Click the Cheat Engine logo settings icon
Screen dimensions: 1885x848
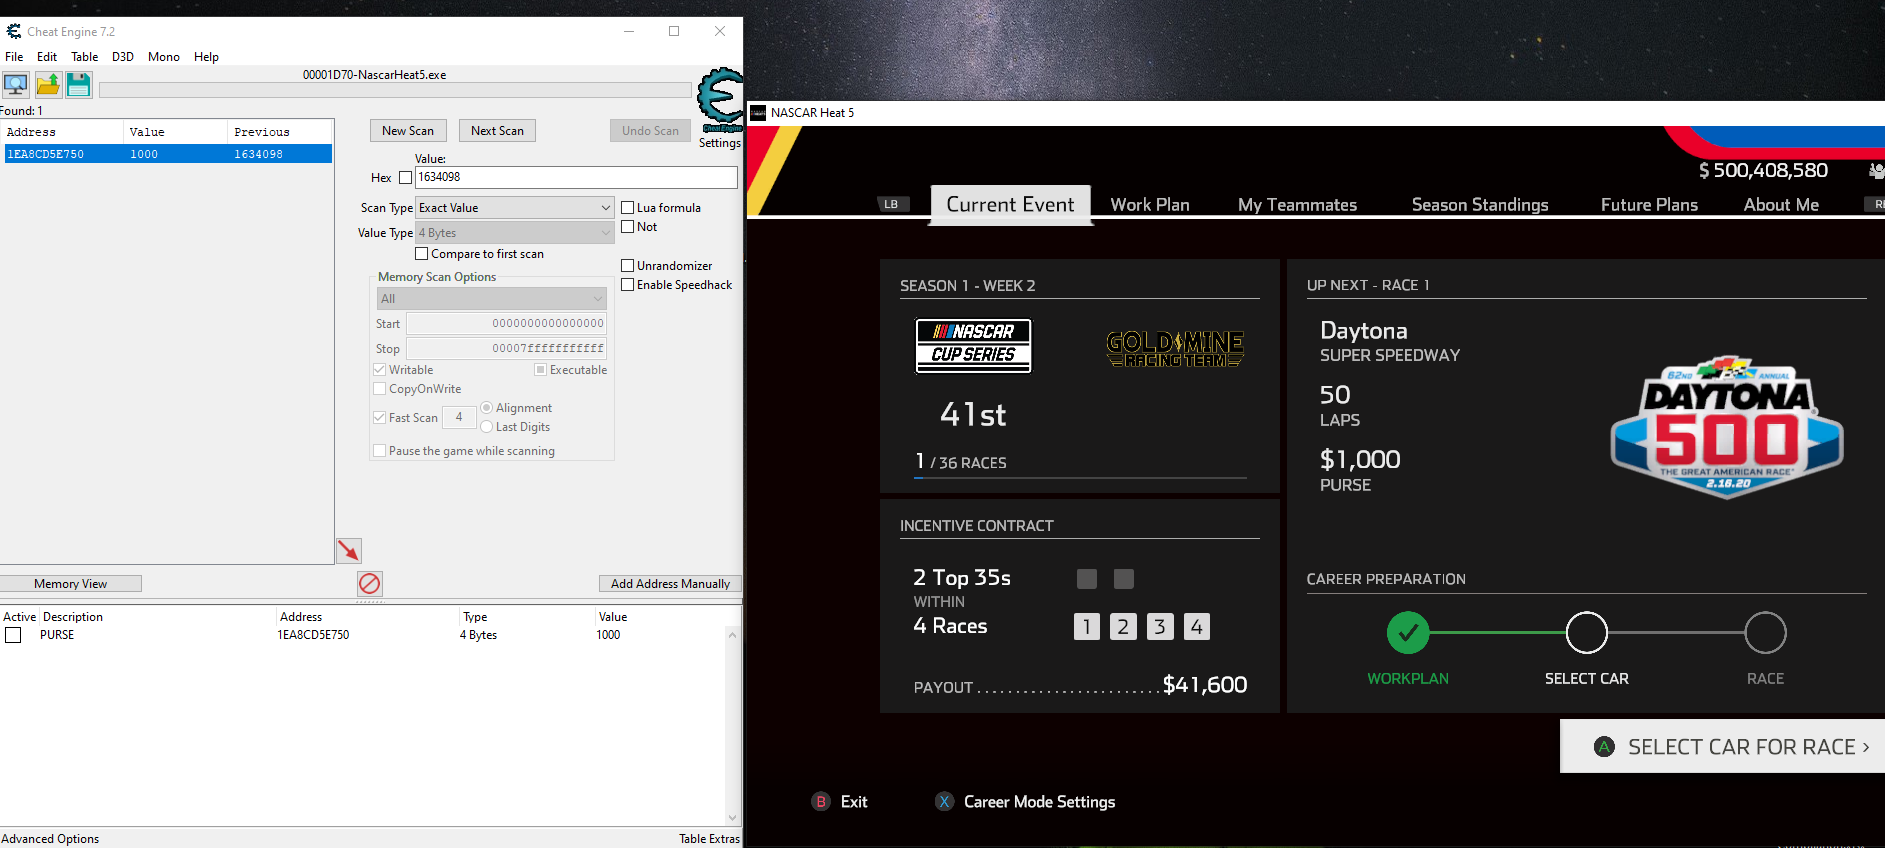click(720, 100)
